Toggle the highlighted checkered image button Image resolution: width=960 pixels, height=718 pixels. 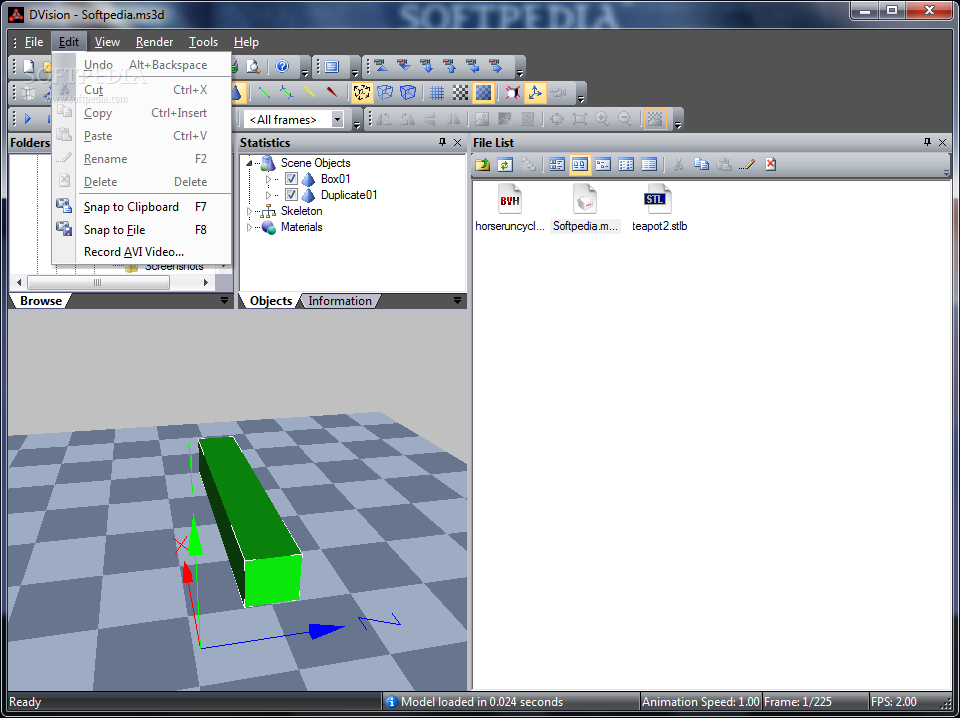[654, 119]
